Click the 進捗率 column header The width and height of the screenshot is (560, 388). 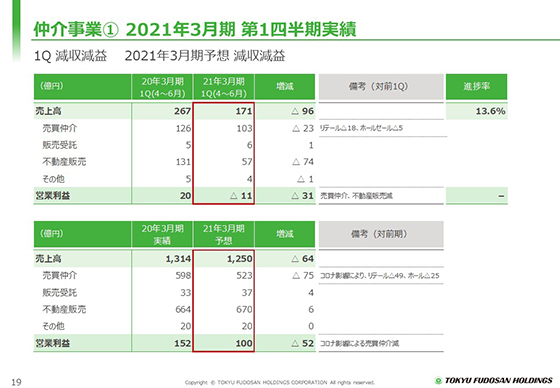coord(476,86)
